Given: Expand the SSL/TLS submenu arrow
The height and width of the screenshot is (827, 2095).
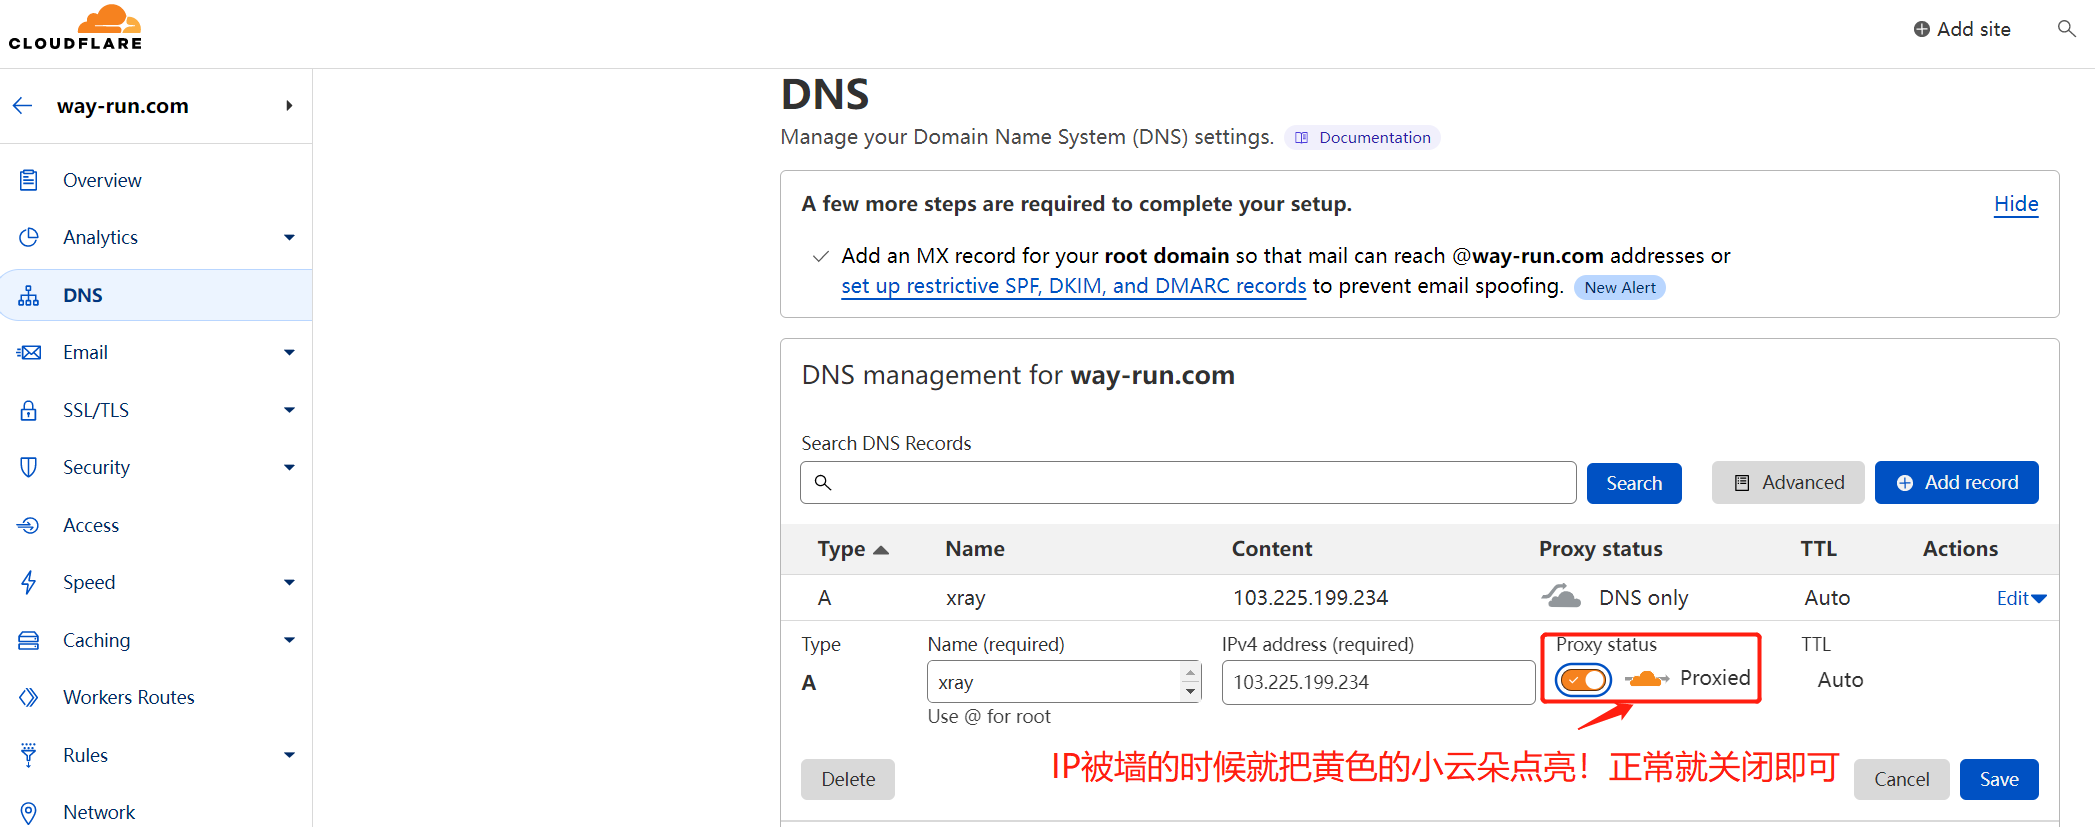Looking at the screenshot, I should point(289,410).
